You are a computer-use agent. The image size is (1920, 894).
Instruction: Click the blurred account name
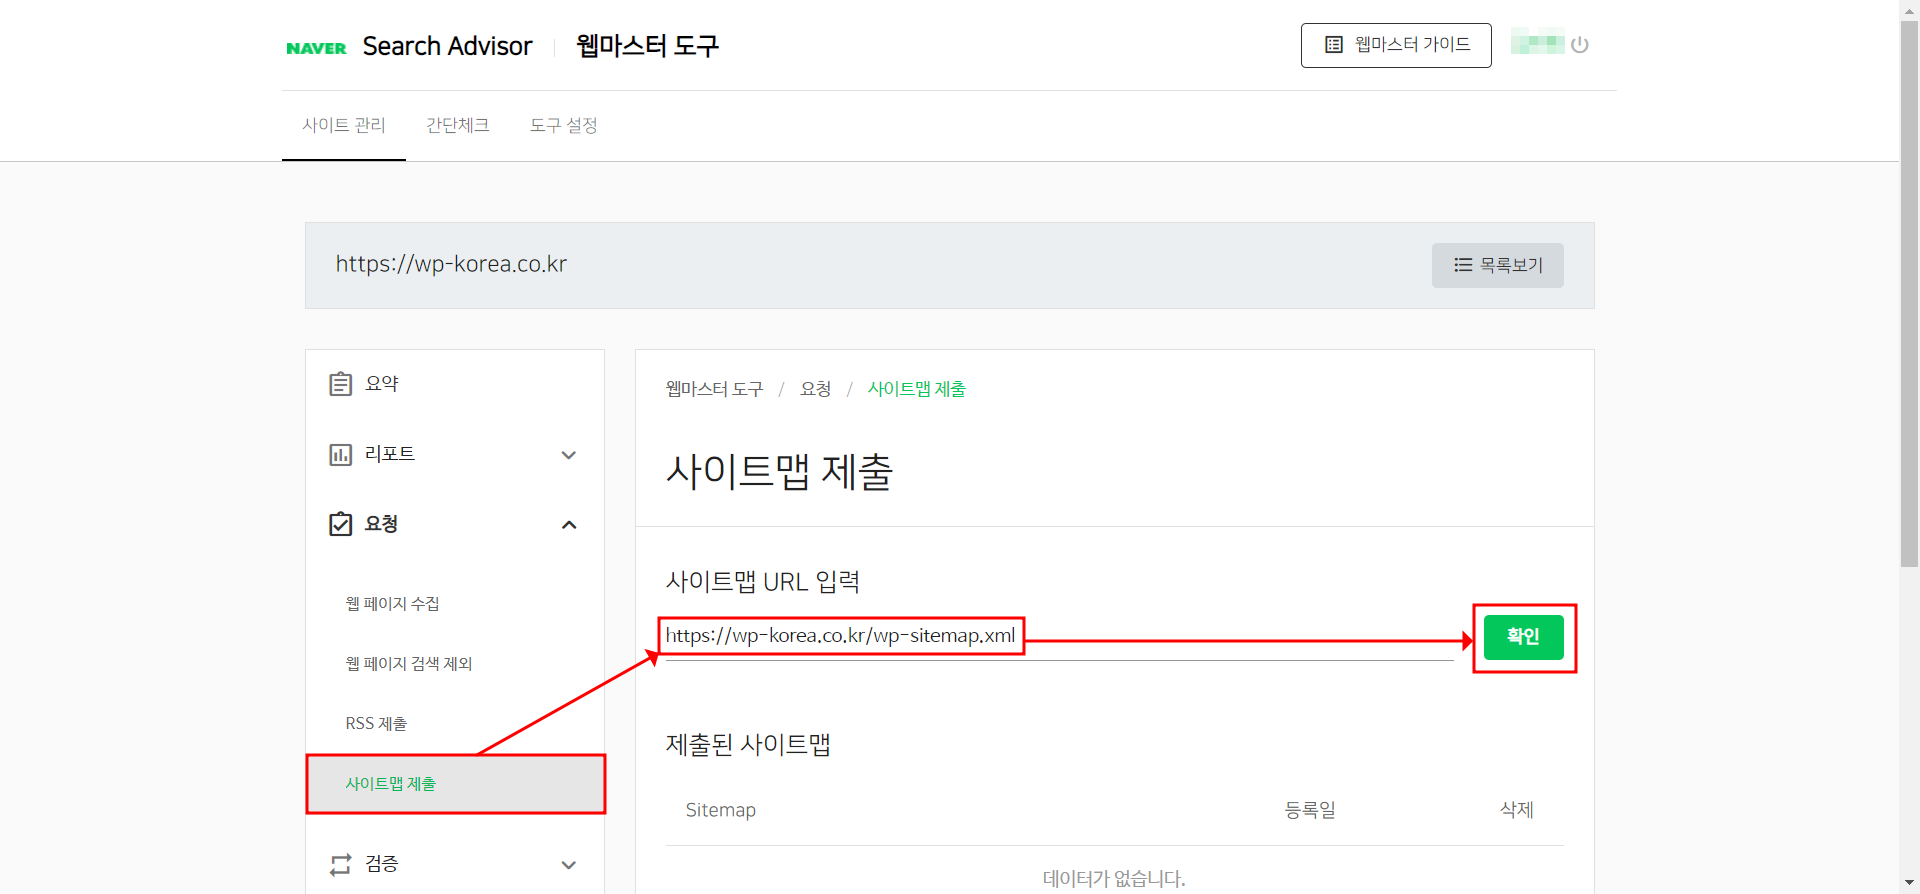[1537, 44]
